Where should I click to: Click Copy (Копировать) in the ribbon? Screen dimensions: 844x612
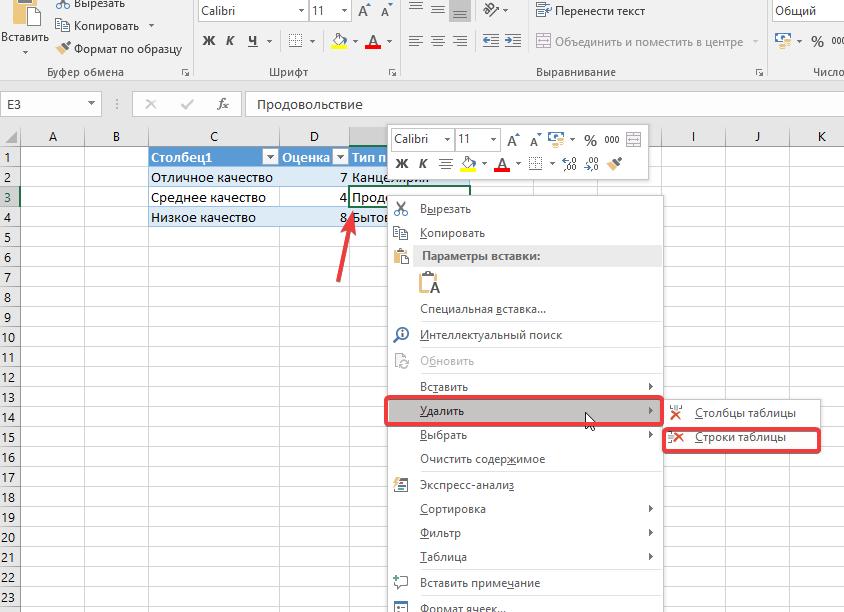[x=97, y=26]
